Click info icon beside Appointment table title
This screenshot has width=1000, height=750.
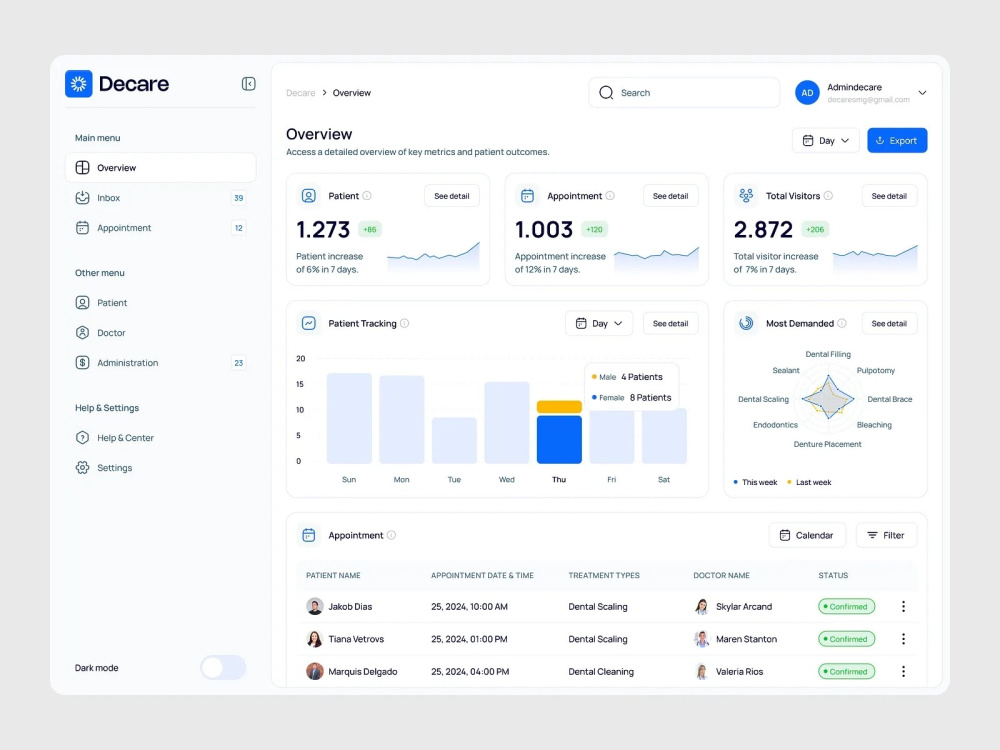pyautogui.click(x=391, y=535)
